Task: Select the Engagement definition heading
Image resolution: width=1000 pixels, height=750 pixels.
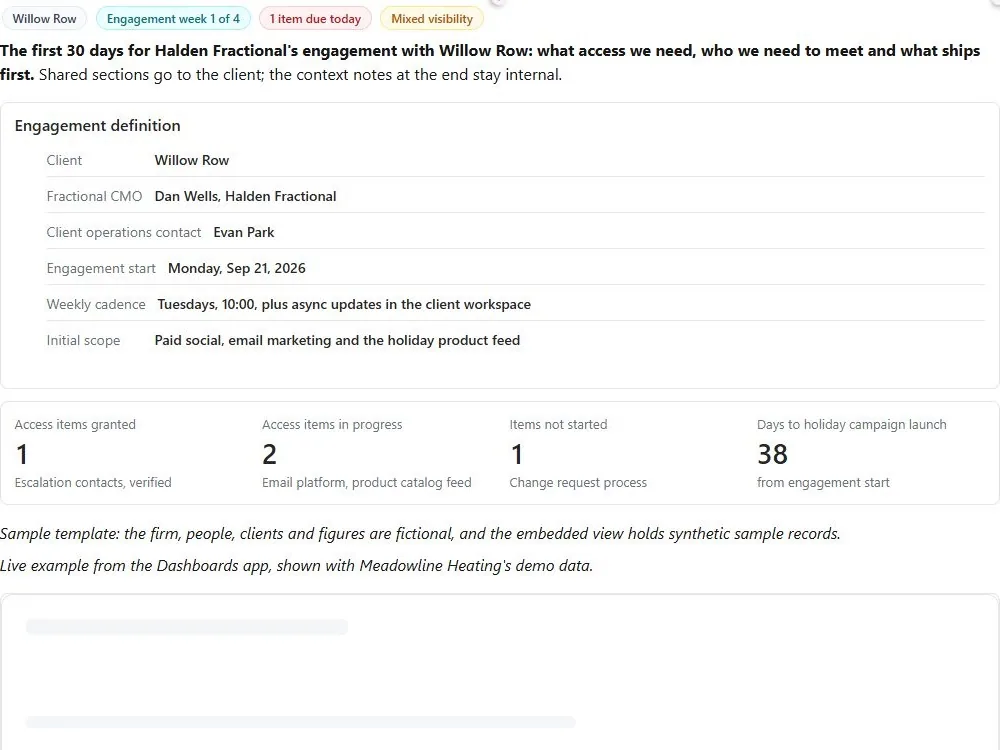Action: tap(98, 126)
